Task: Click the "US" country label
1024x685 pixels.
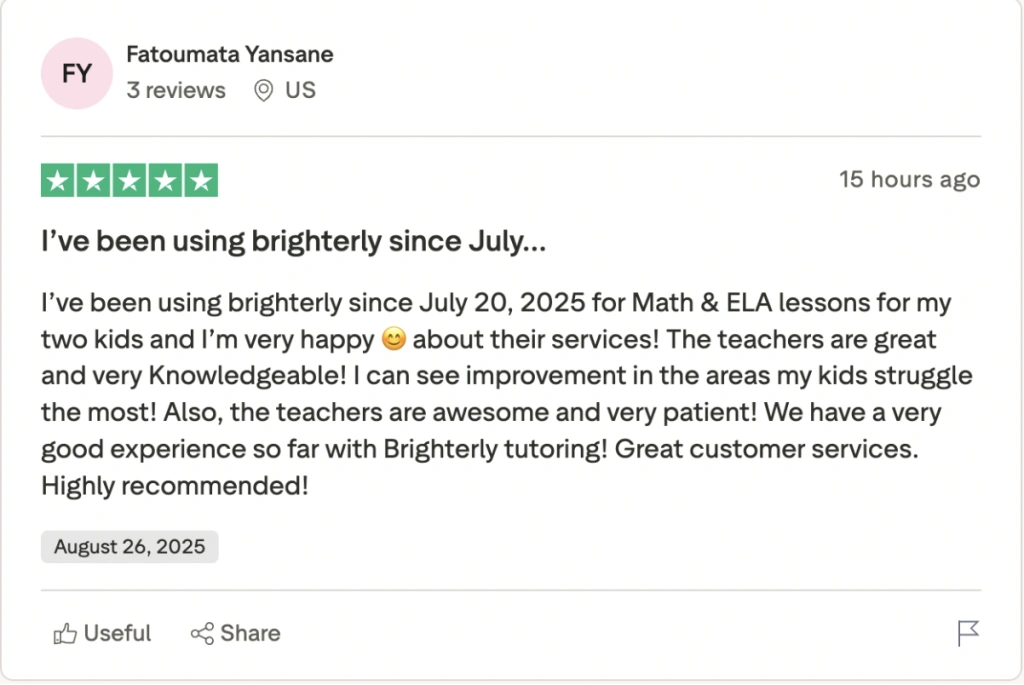Action: pyautogui.click(x=300, y=90)
